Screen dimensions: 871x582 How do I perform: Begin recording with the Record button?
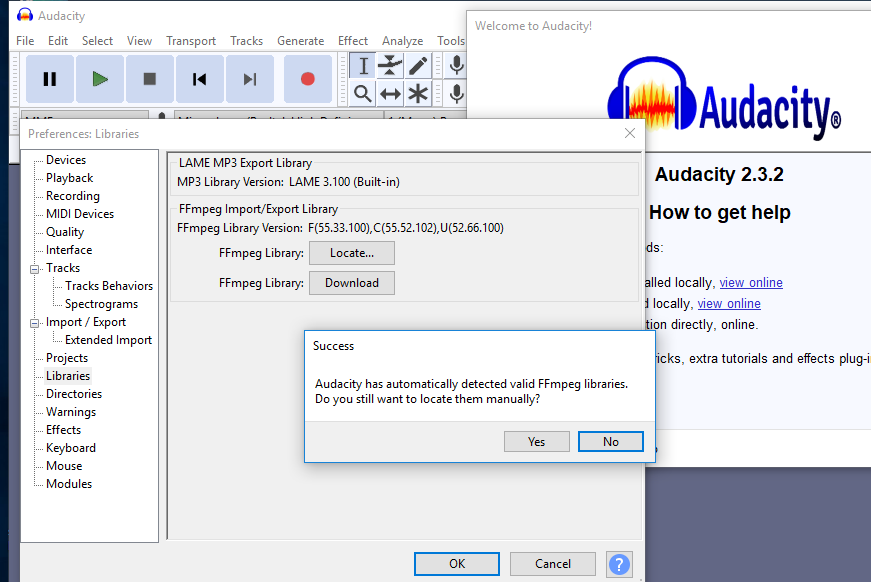[308, 79]
